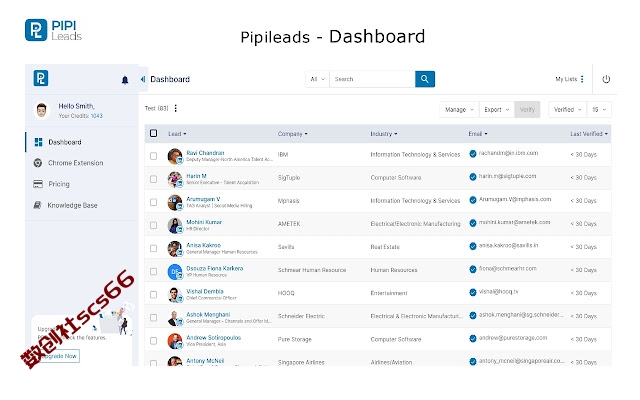Open Andrew Sotiropoulos lead name link
640x400 pixels.
click(x=213, y=338)
